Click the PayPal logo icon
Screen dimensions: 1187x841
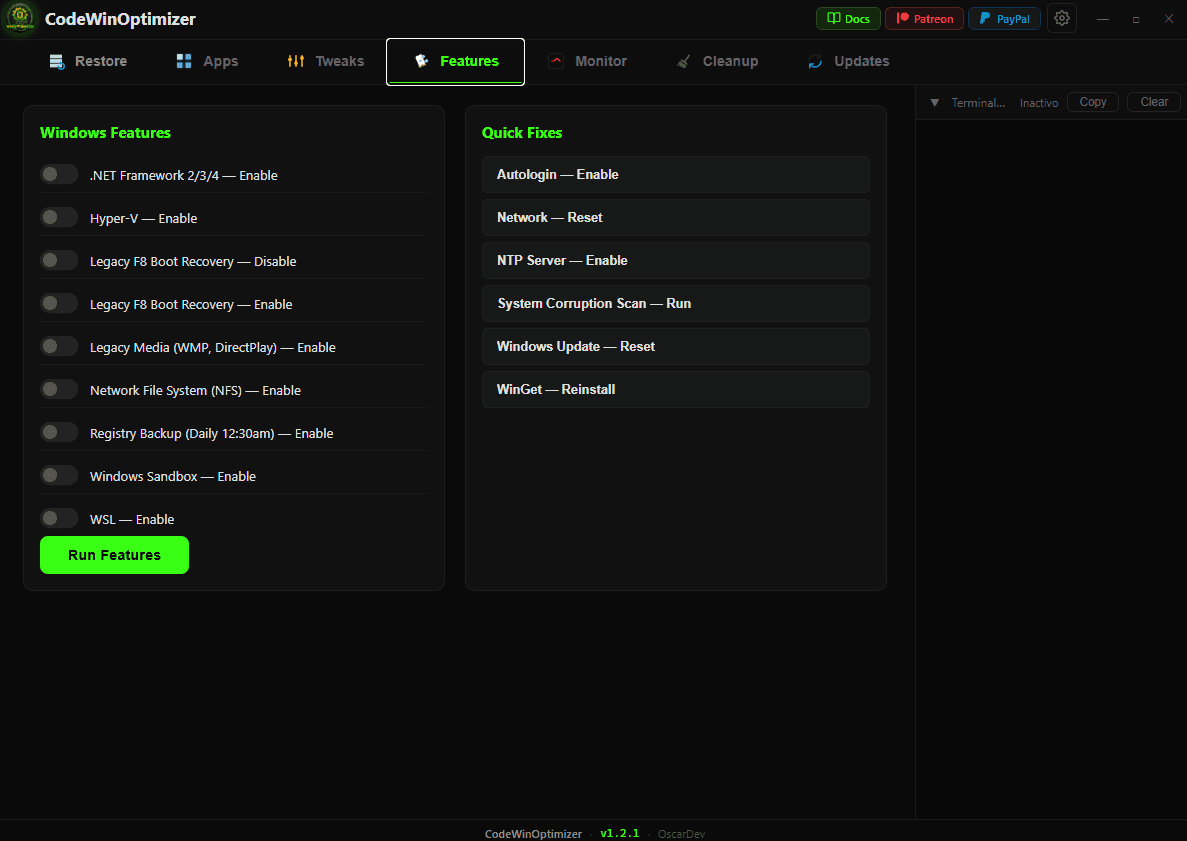985,18
